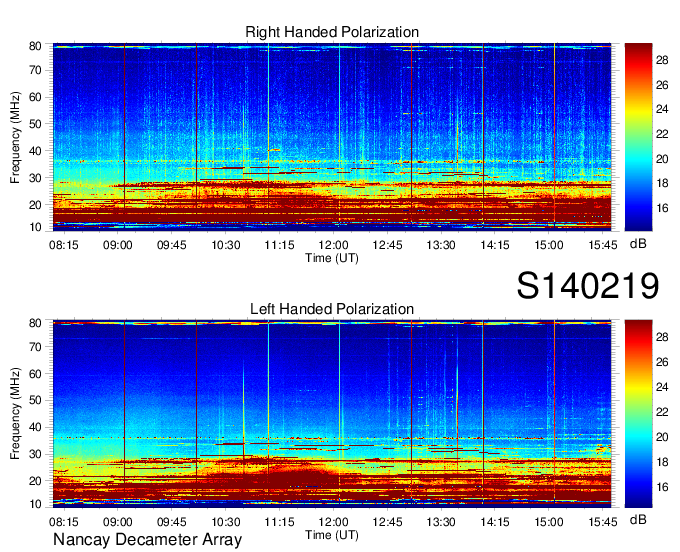Click the 'Left Handed Polarization' title
Image resolution: width=680 pixels, height=552 pixels.
pyautogui.click(x=332, y=309)
